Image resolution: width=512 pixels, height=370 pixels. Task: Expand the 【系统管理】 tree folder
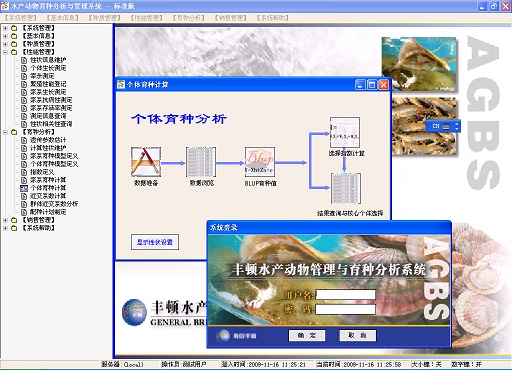[5, 28]
